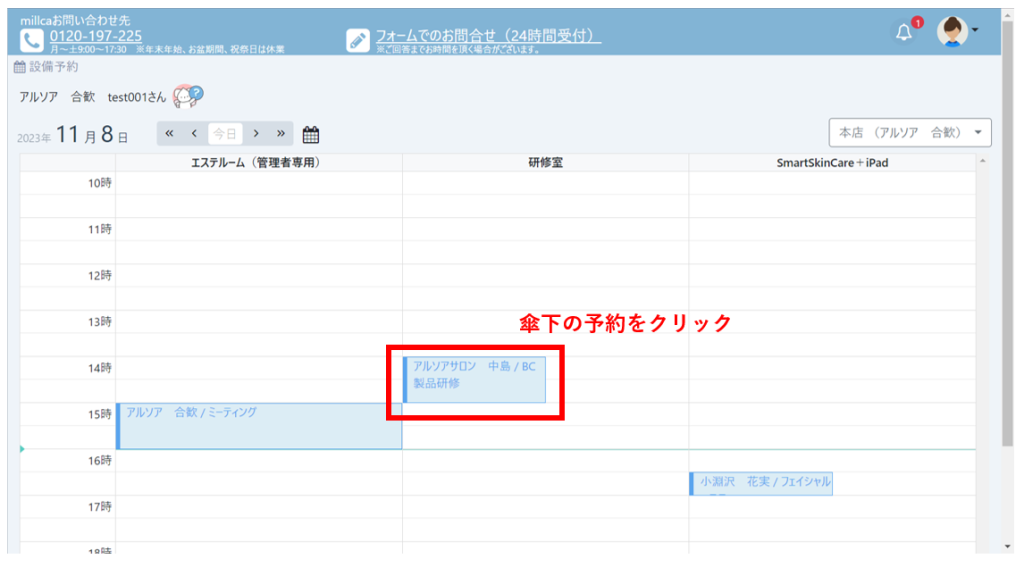The height and width of the screenshot is (567, 1024).
Task: Click the 今日 today button
Action: coord(225,134)
